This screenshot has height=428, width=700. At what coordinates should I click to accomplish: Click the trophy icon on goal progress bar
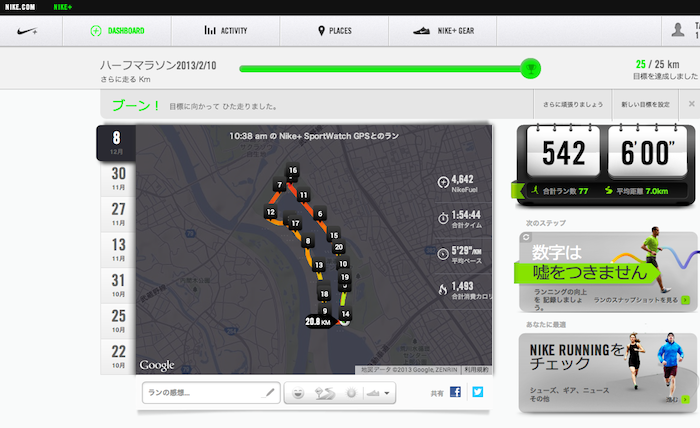point(530,69)
